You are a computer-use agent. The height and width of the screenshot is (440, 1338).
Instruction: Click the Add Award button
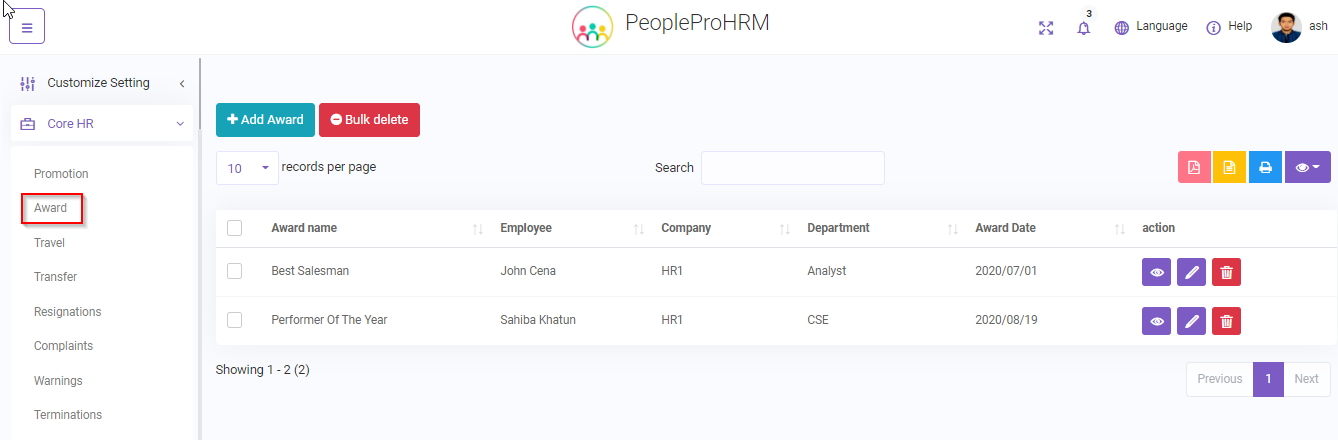[265, 120]
